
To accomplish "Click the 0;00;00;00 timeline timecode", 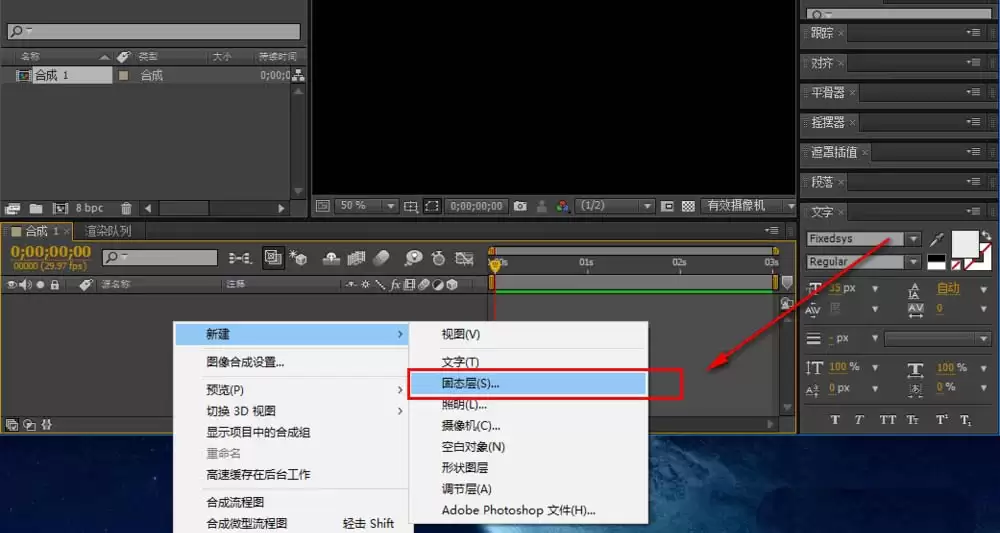I will 50,252.
